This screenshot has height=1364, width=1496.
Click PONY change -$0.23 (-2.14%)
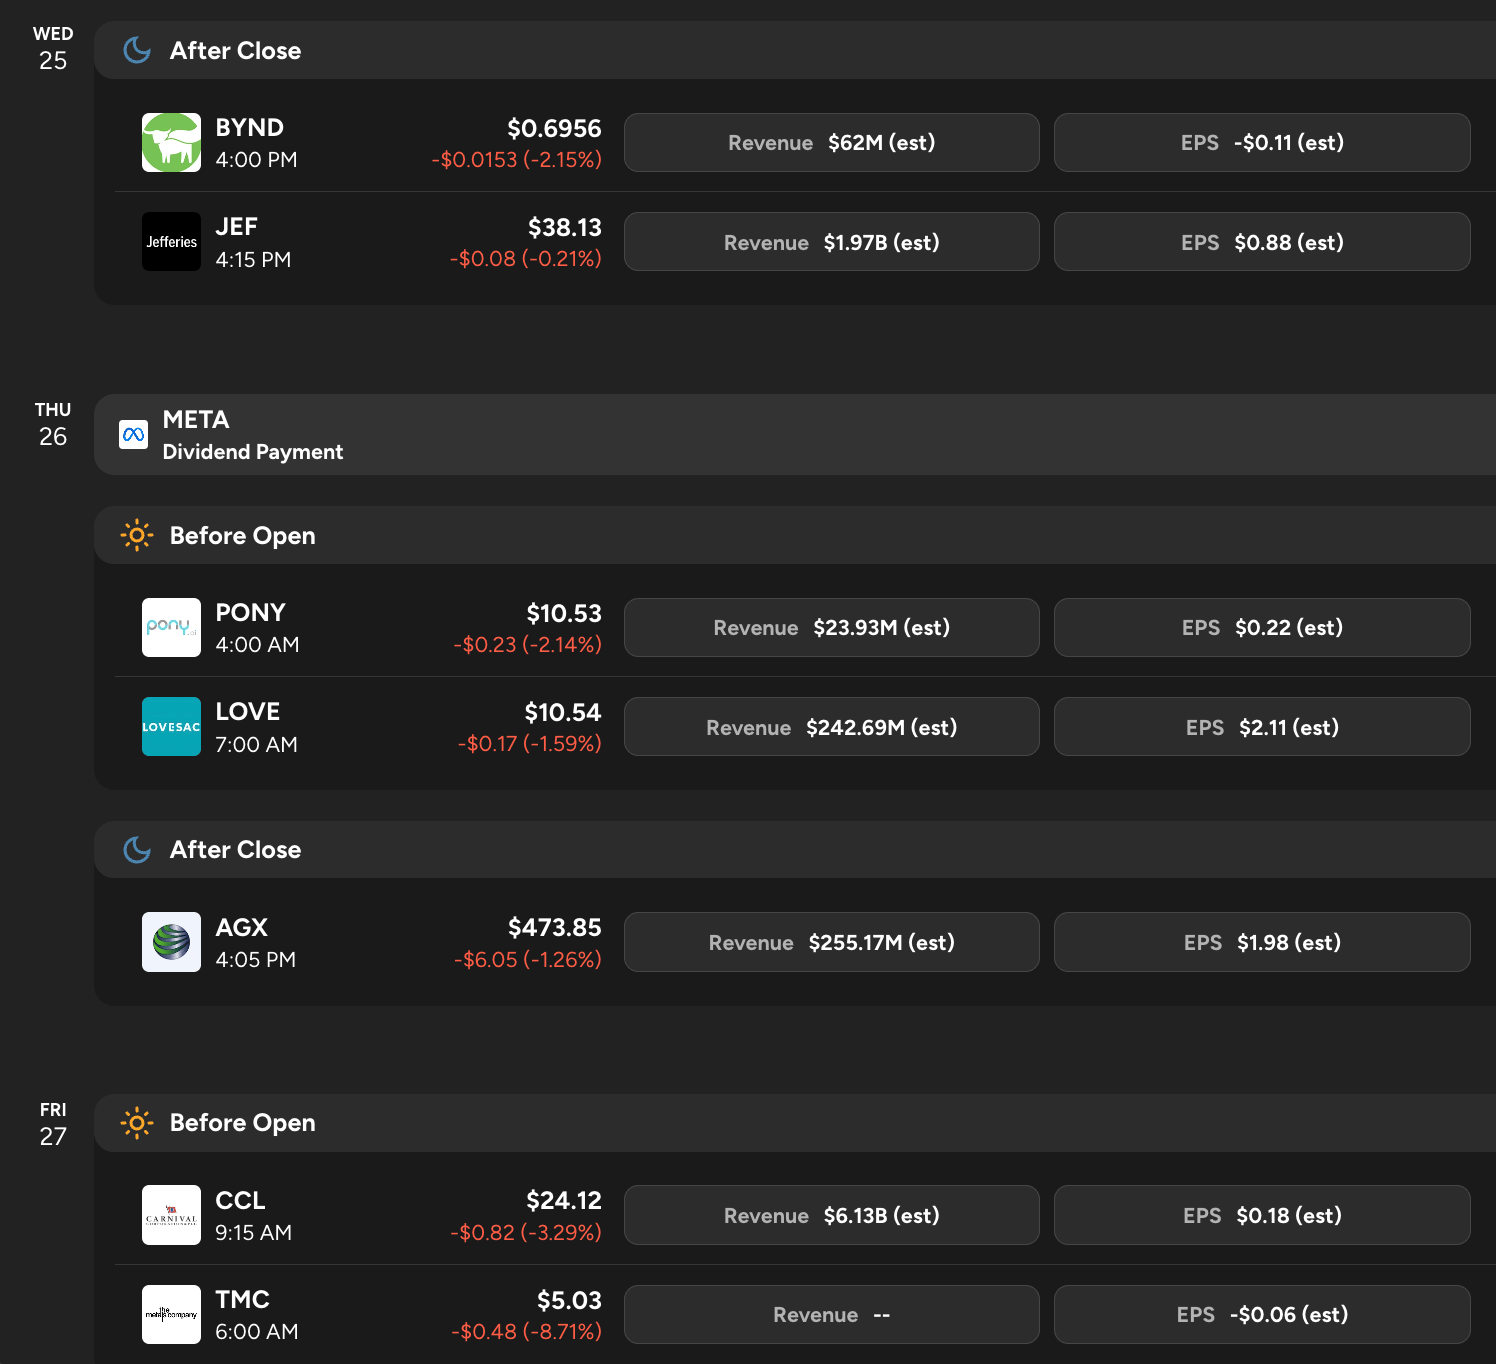tap(527, 644)
